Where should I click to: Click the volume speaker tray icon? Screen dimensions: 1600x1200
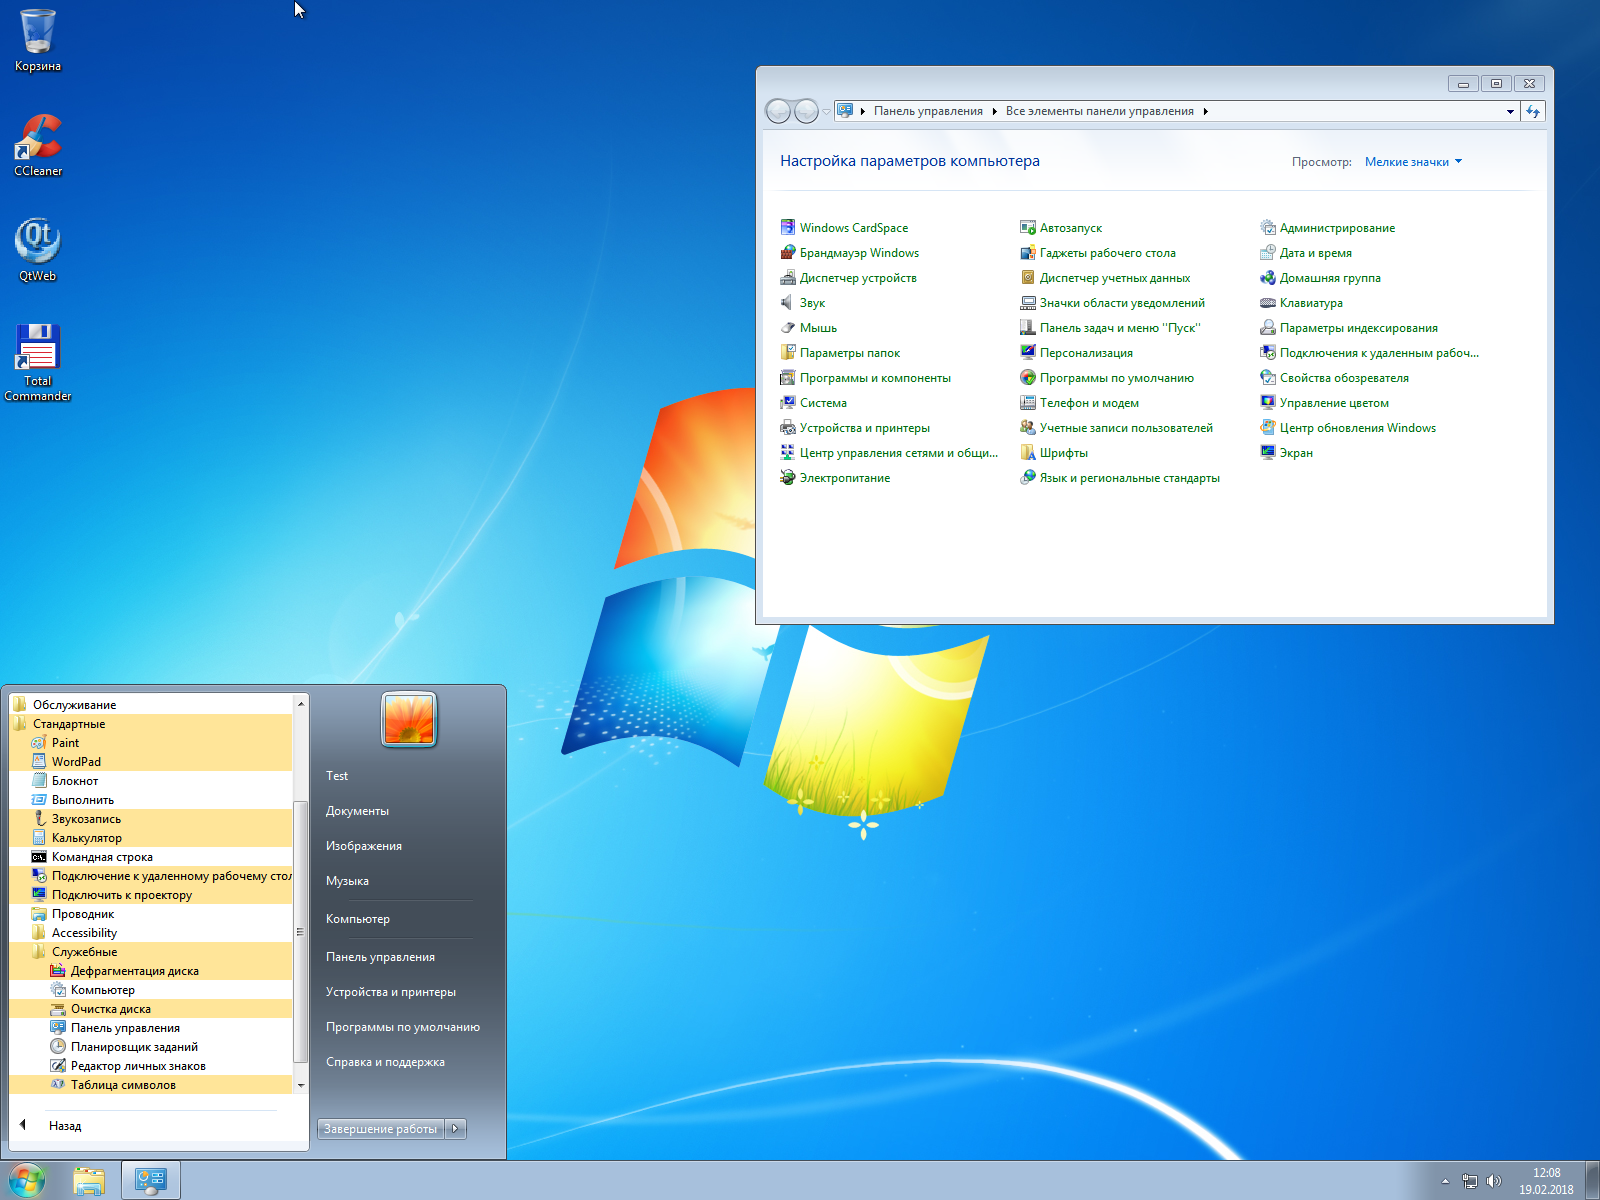[x=1494, y=1181]
